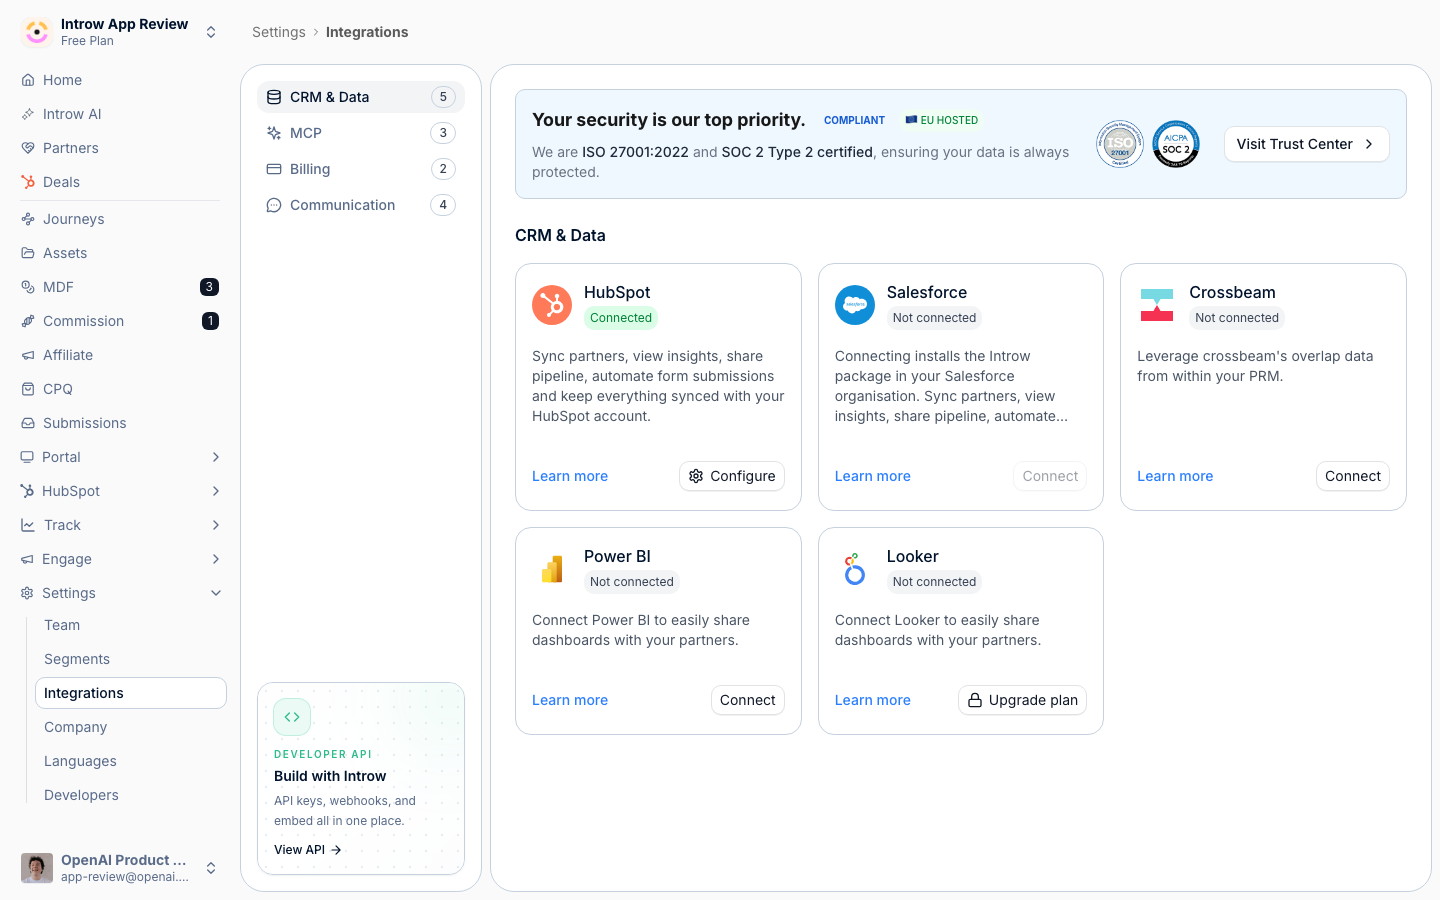1440x900 pixels.
Task: Open Introw AI sparkle icon
Action: [x=28, y=114]
